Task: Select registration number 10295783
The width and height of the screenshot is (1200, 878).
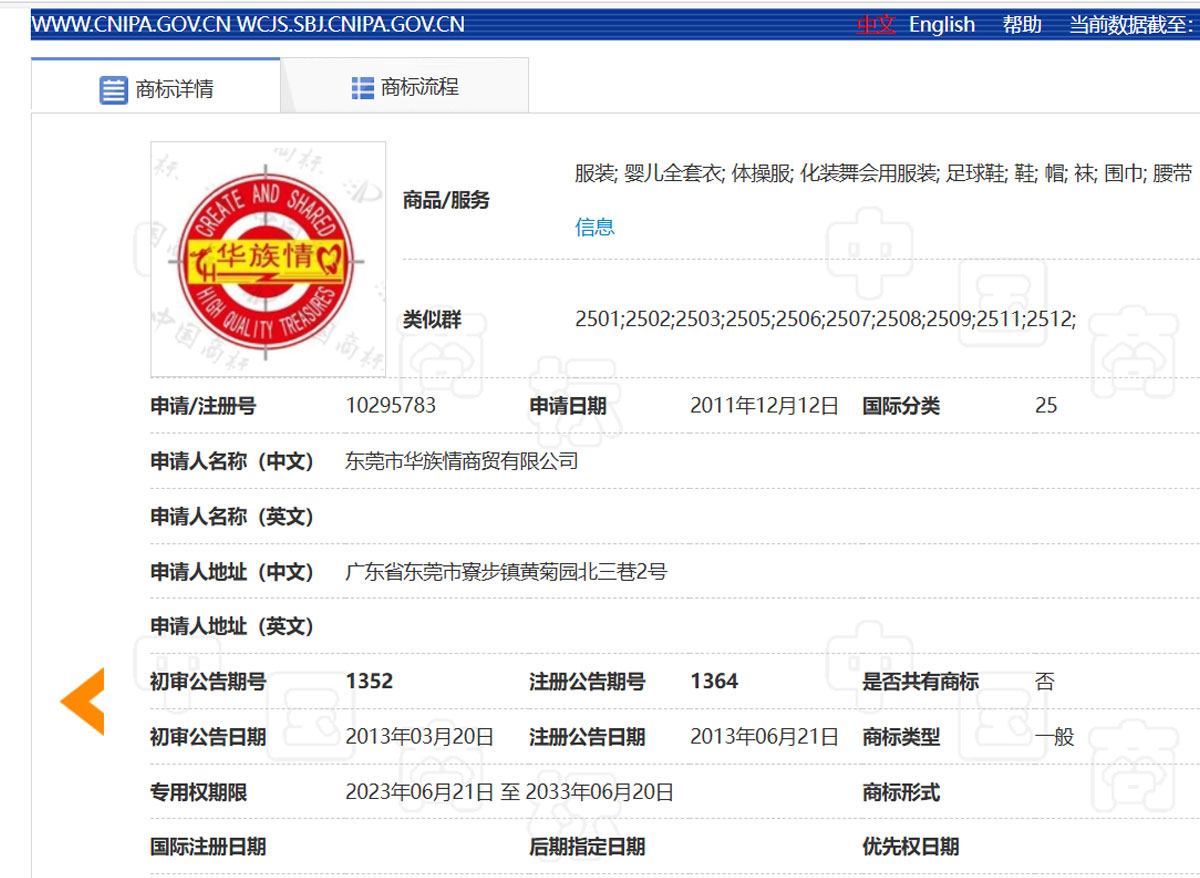Action: point(390,406)
